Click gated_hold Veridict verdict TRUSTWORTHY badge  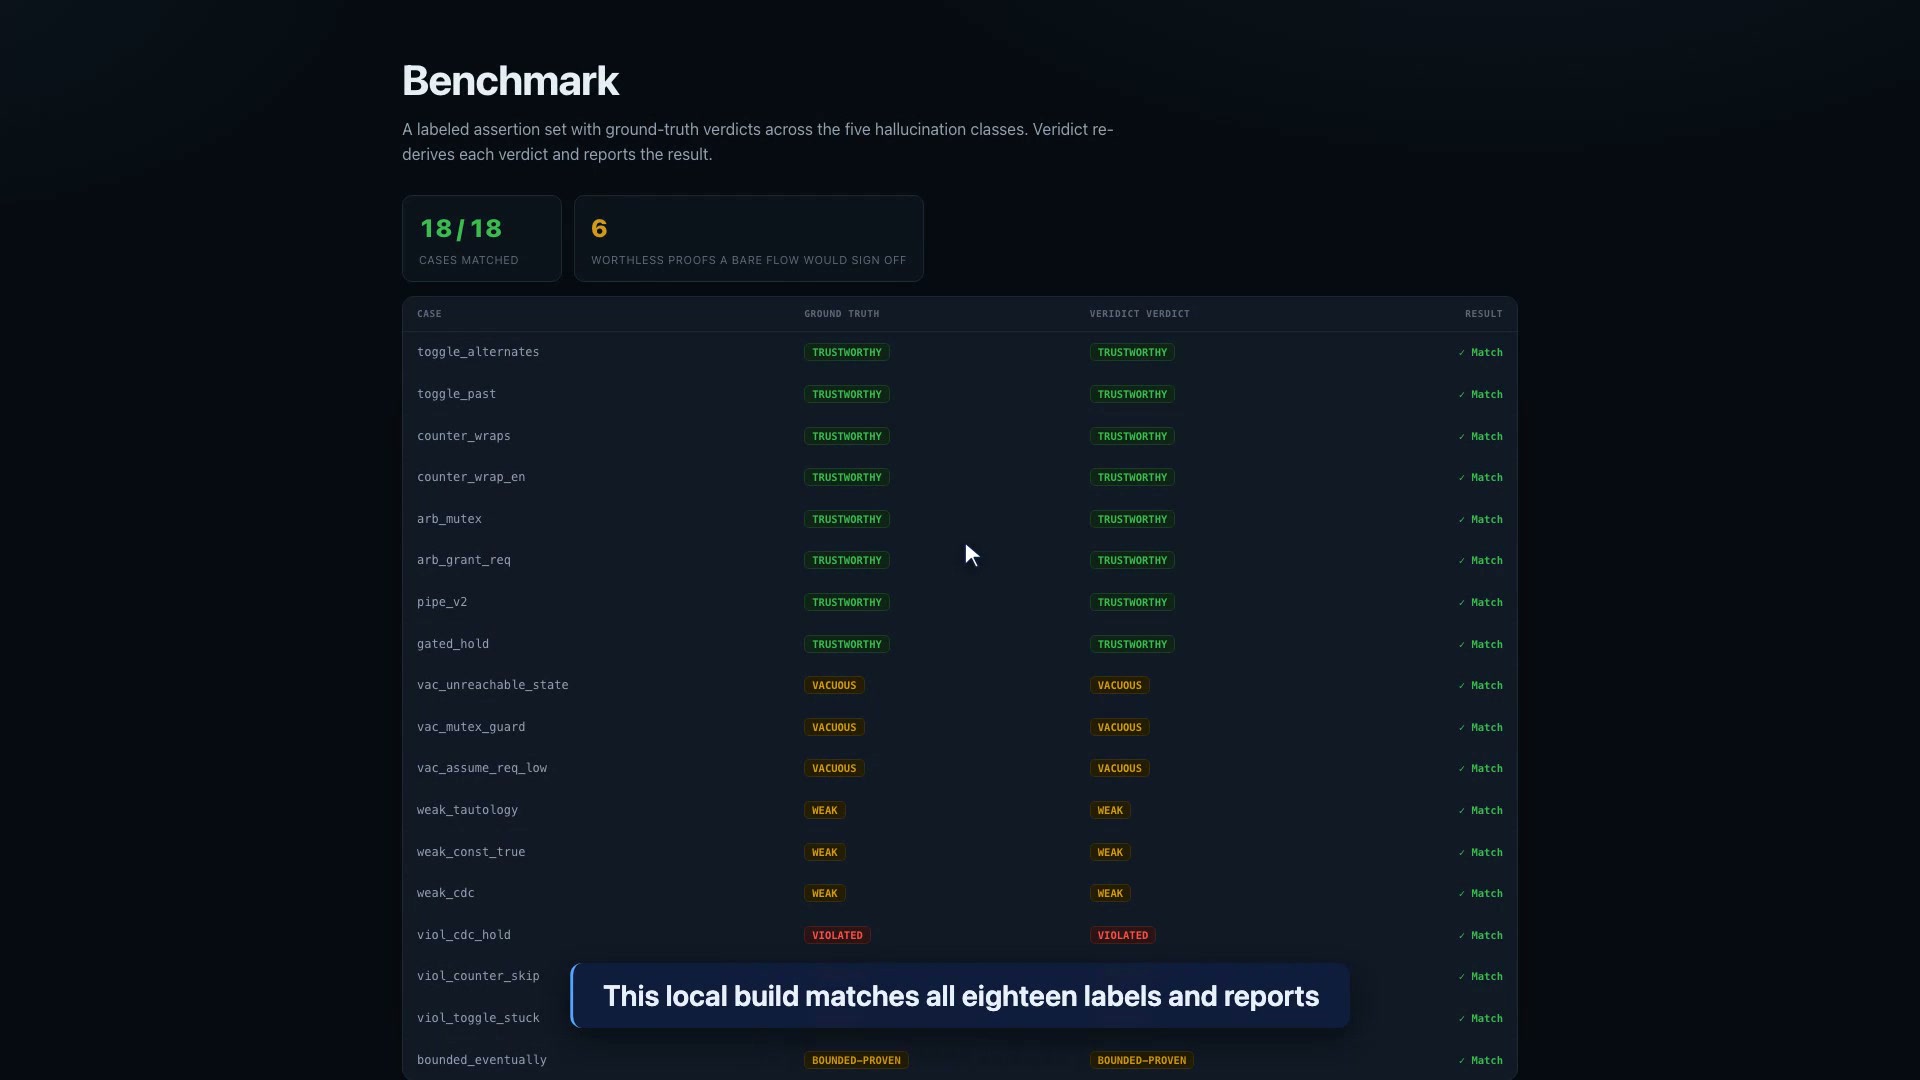tap(1132, 644)
